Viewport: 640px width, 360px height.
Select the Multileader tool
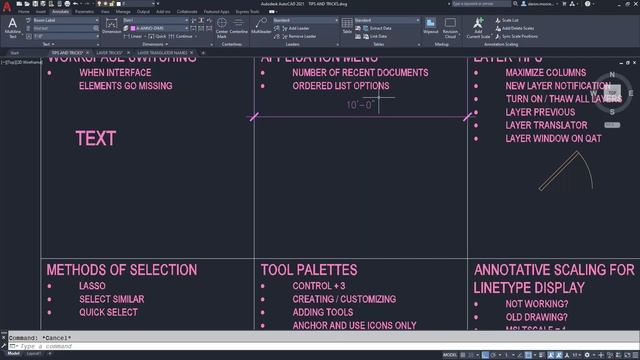(261, 26)
